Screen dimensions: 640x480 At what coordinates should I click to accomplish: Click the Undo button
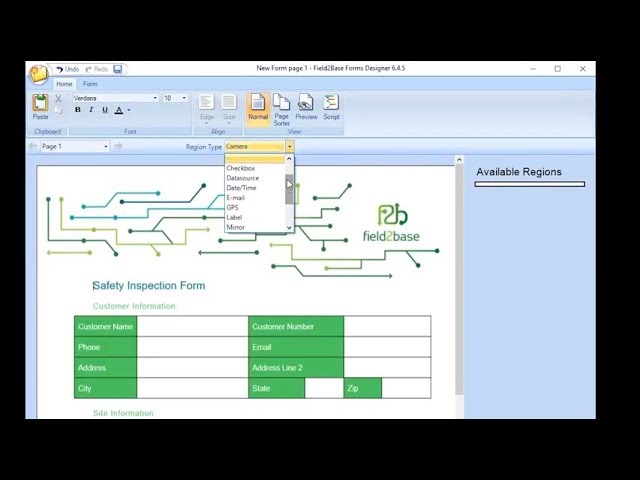tap(67, 69)
